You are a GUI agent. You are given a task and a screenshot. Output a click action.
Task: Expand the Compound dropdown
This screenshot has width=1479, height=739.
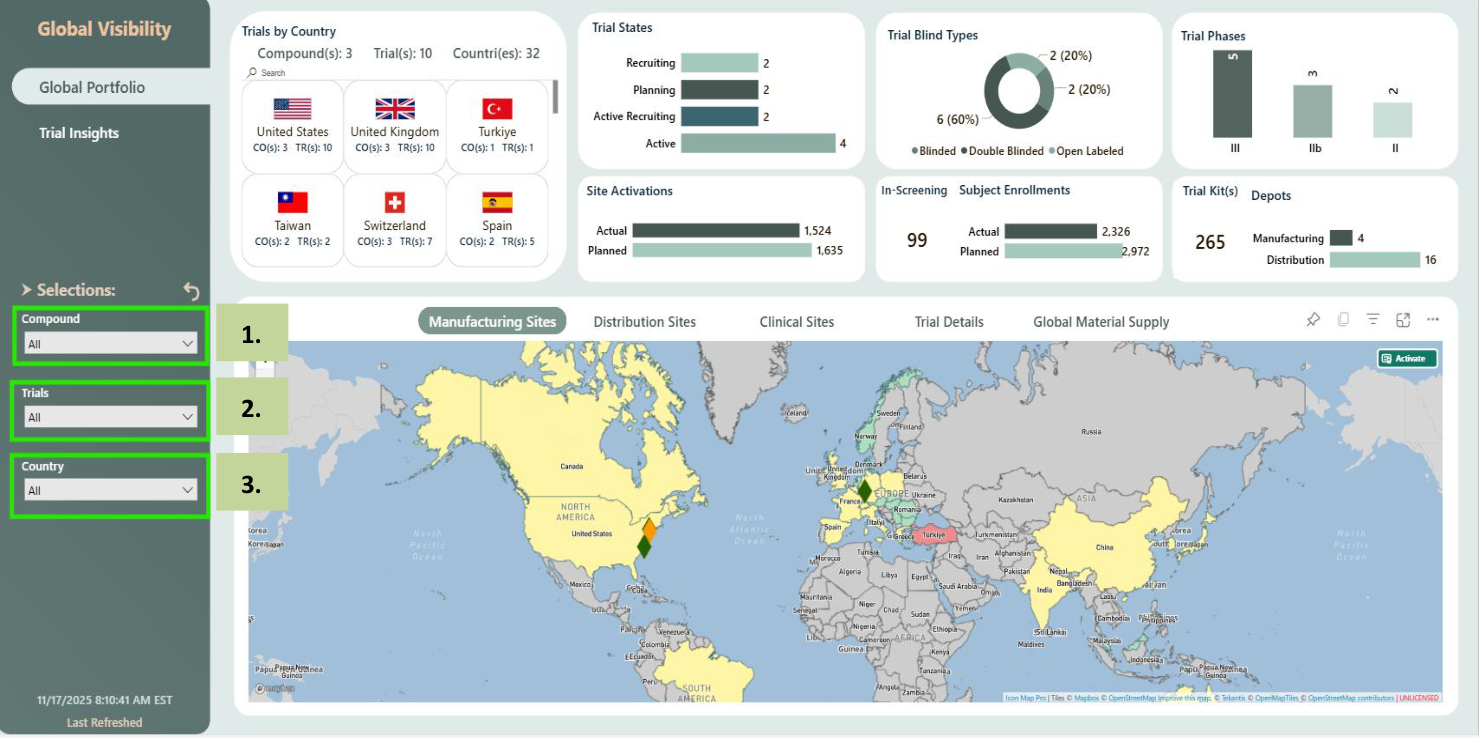click(x=110, y=344)
